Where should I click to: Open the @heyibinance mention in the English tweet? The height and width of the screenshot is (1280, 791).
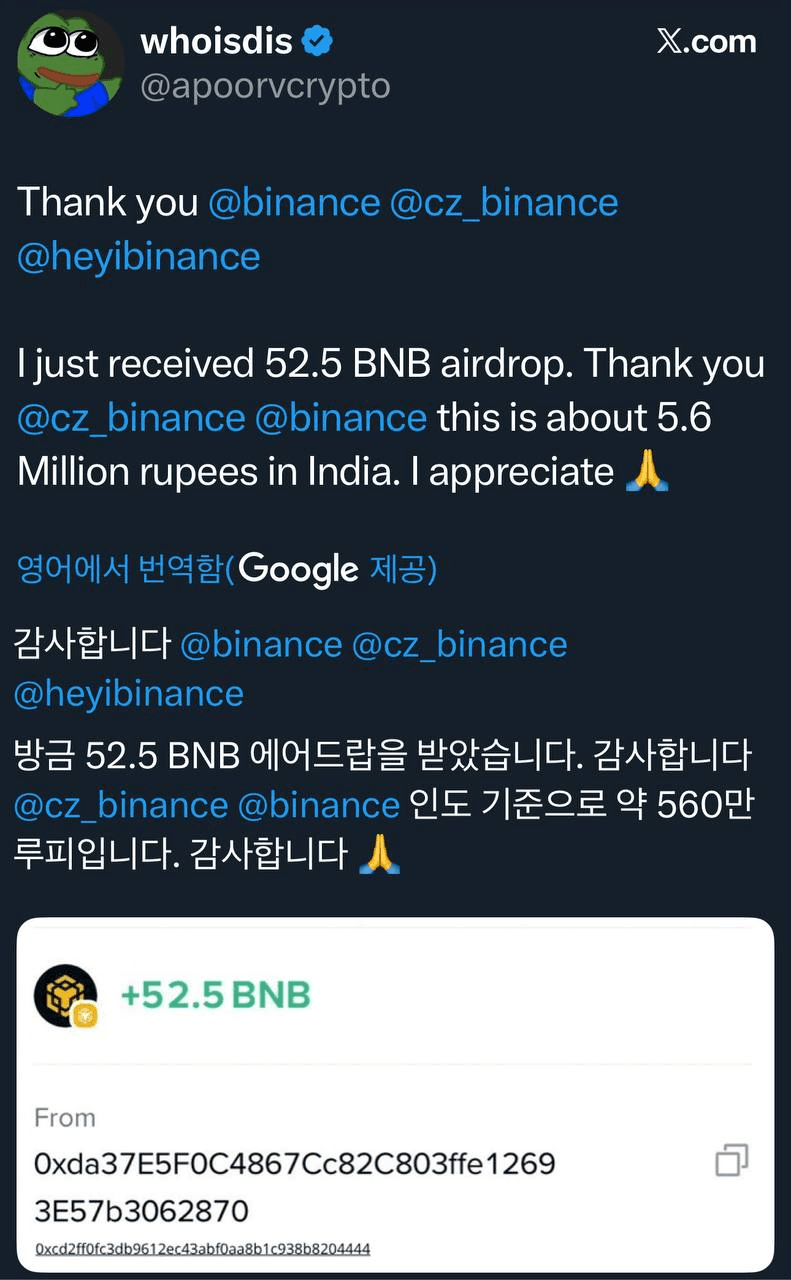139,256
